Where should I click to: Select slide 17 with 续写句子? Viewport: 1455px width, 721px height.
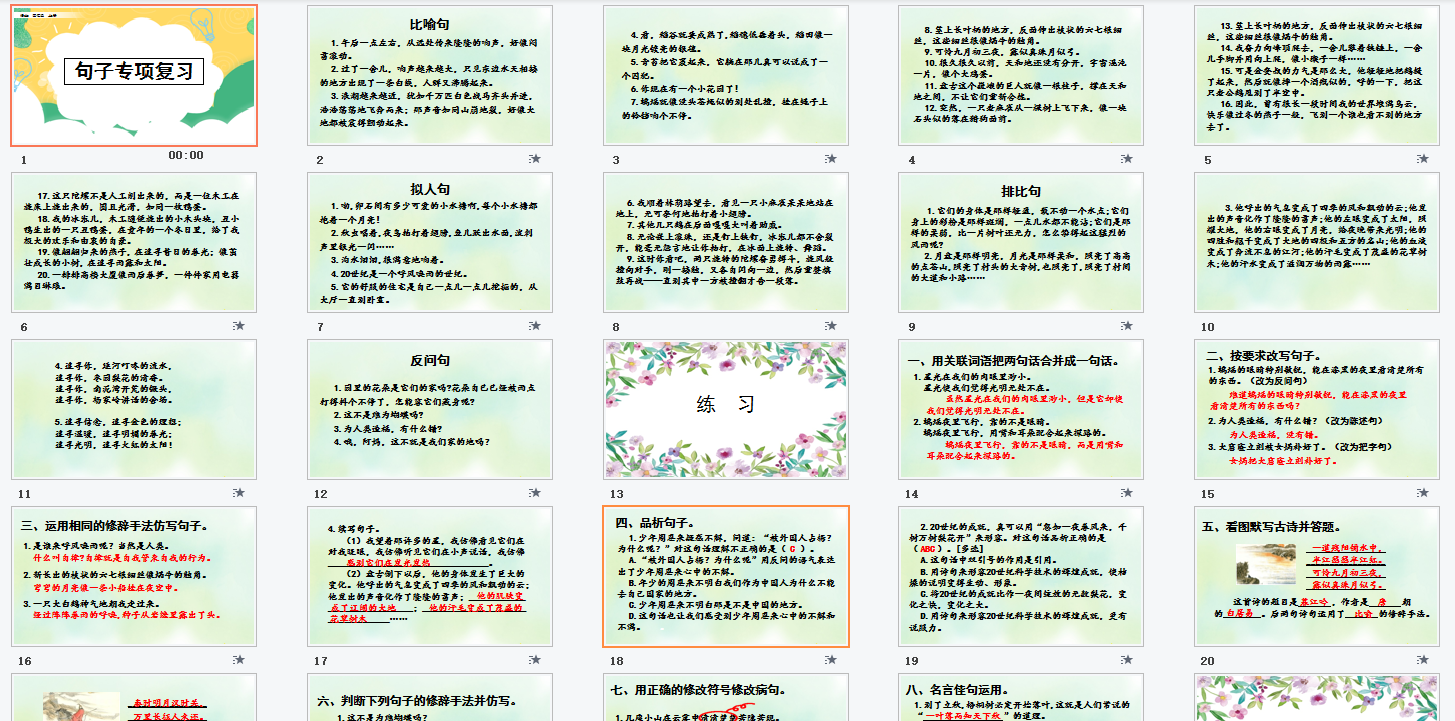click(430, 577)
